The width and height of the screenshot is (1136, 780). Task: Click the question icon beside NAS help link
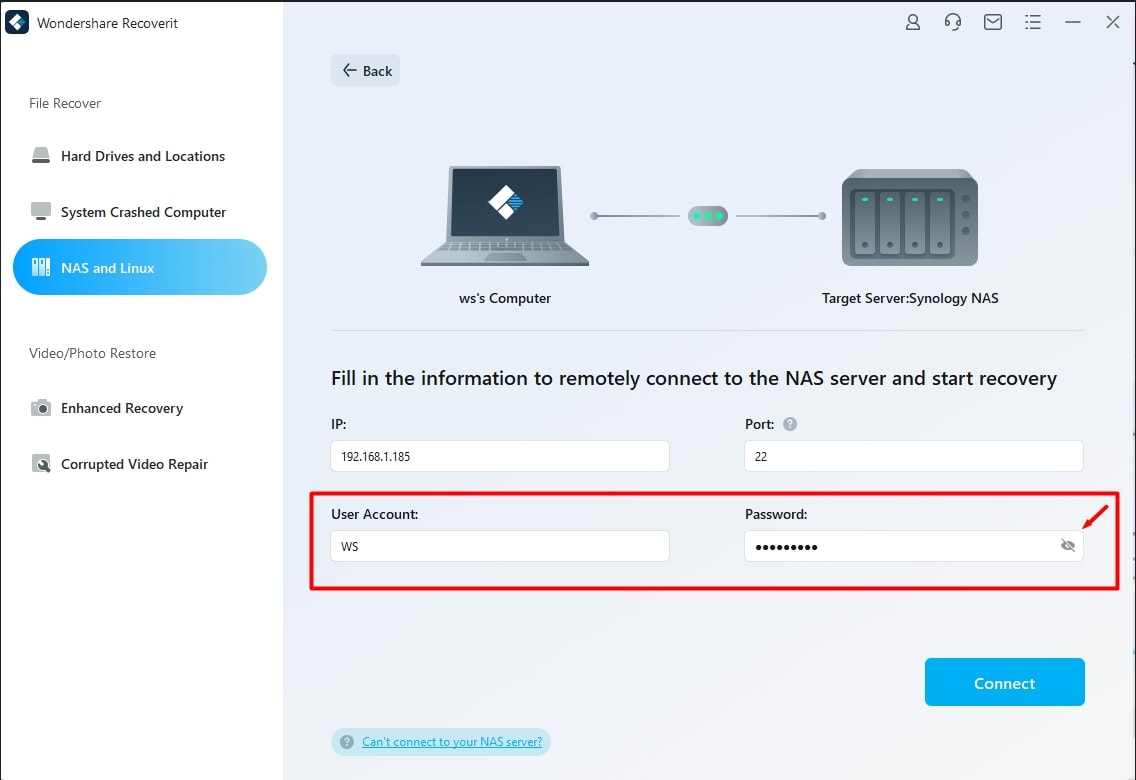coord(347,742)
